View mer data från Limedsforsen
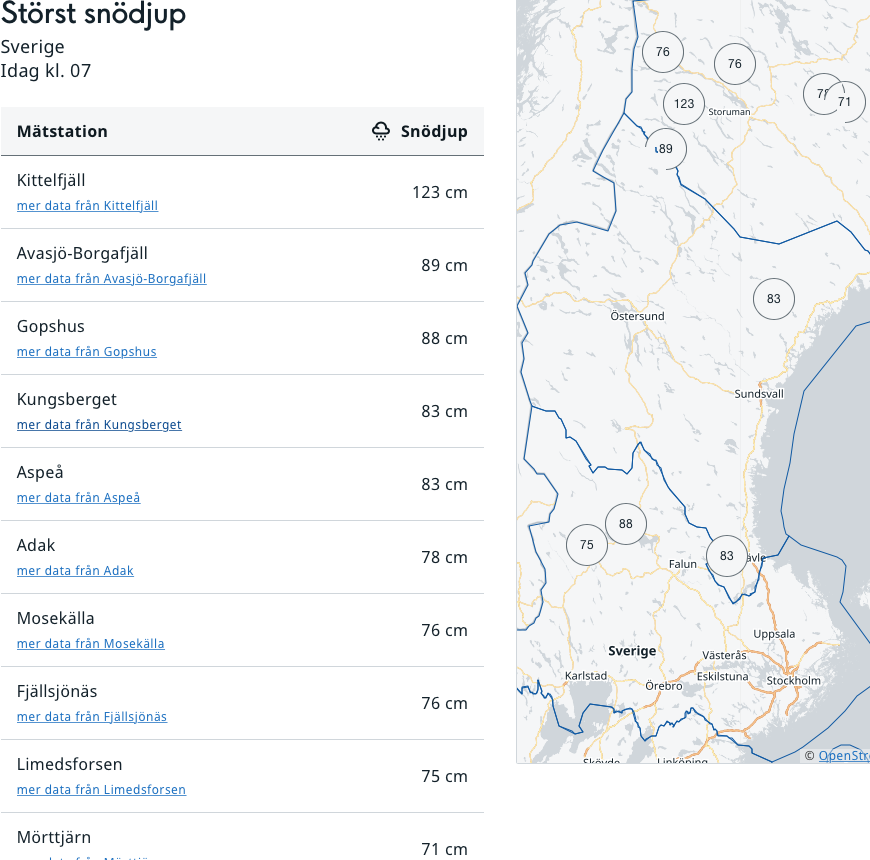Screen dimensions: 870x860 point(101,790)
